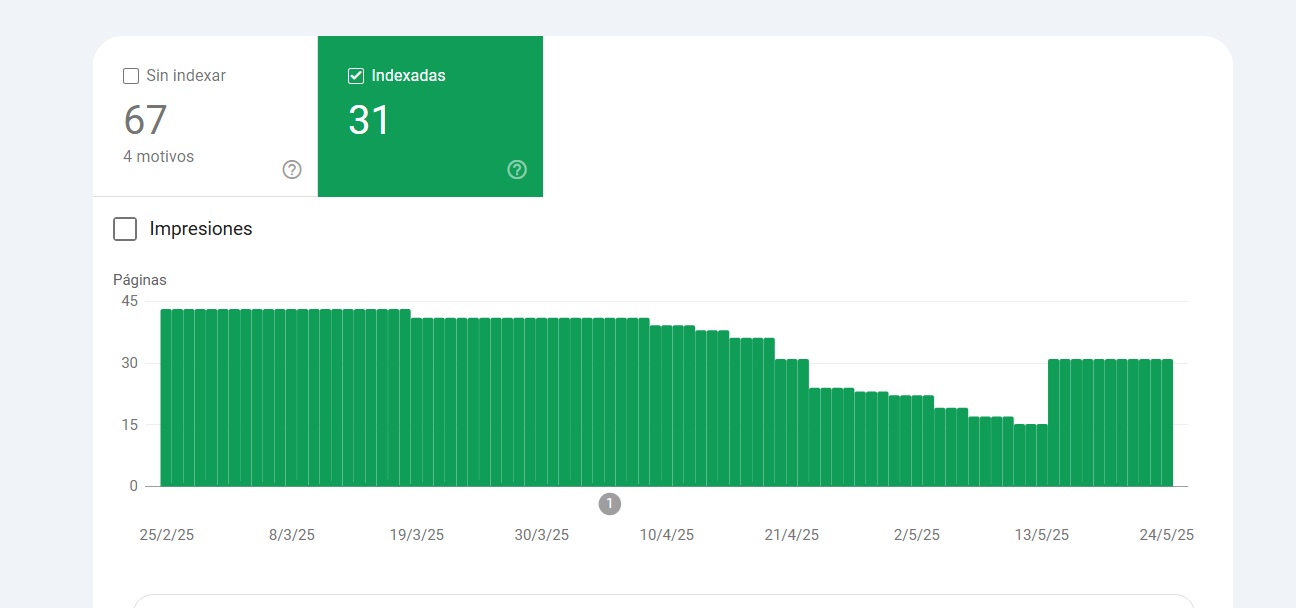The width and height of the screenshot is (1296, 608).
Task: Click the bar above the 2/5/25 label
Action: coord(916,440)
